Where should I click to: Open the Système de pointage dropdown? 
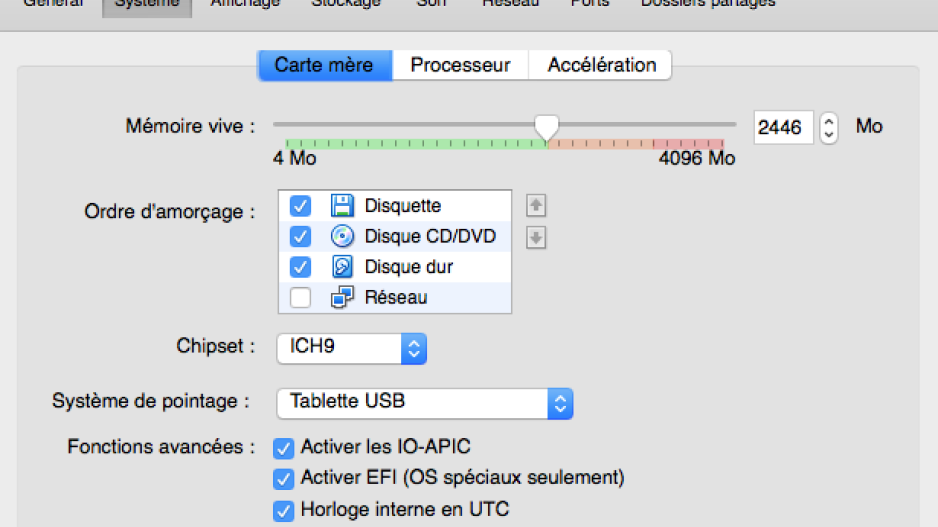tap(425, 403)
